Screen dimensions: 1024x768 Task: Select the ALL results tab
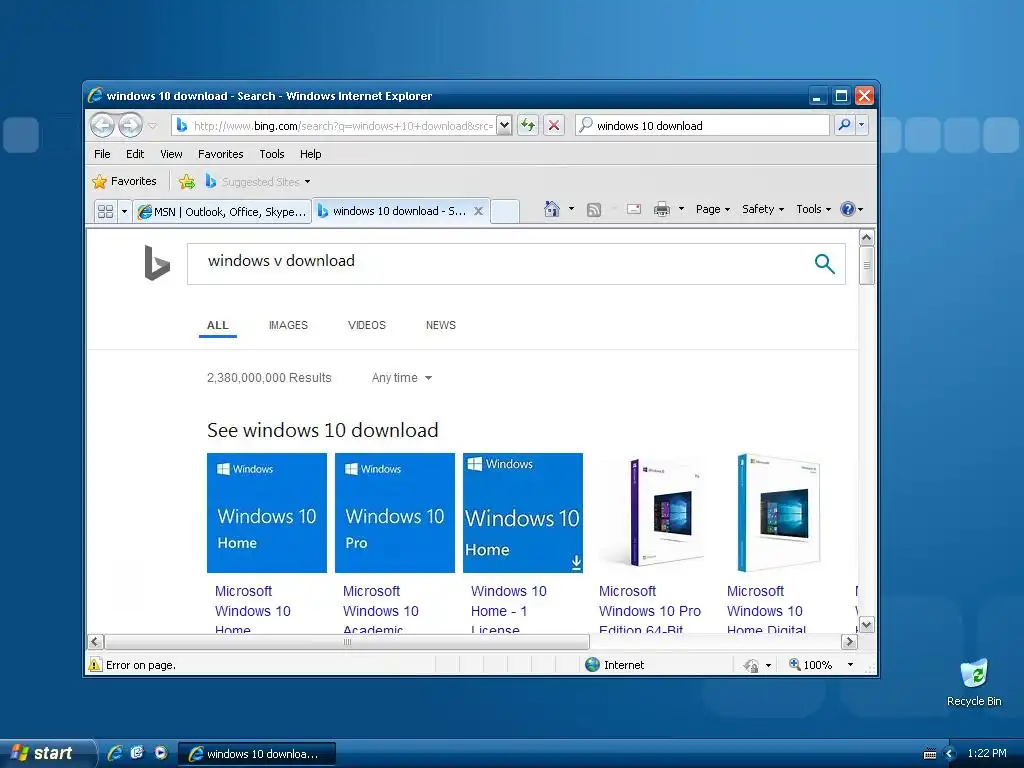pyautogui.click(x=217, y=325)
